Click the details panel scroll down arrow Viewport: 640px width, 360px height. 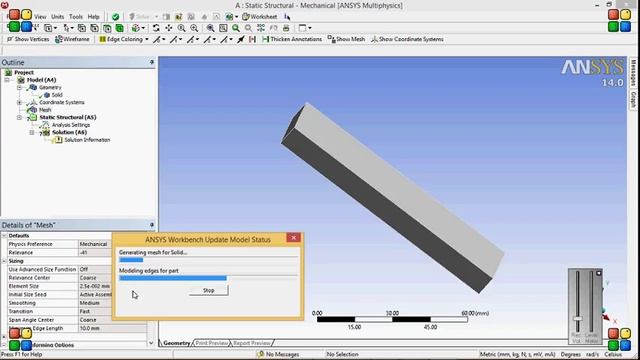[x=151, y=343]
